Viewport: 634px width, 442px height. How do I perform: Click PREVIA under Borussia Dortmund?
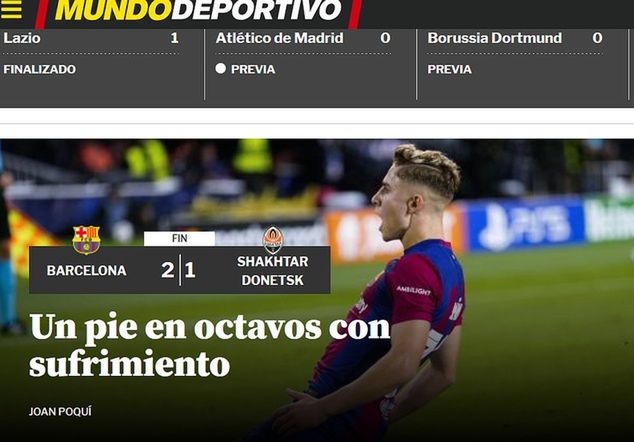[x=450, y=69]
